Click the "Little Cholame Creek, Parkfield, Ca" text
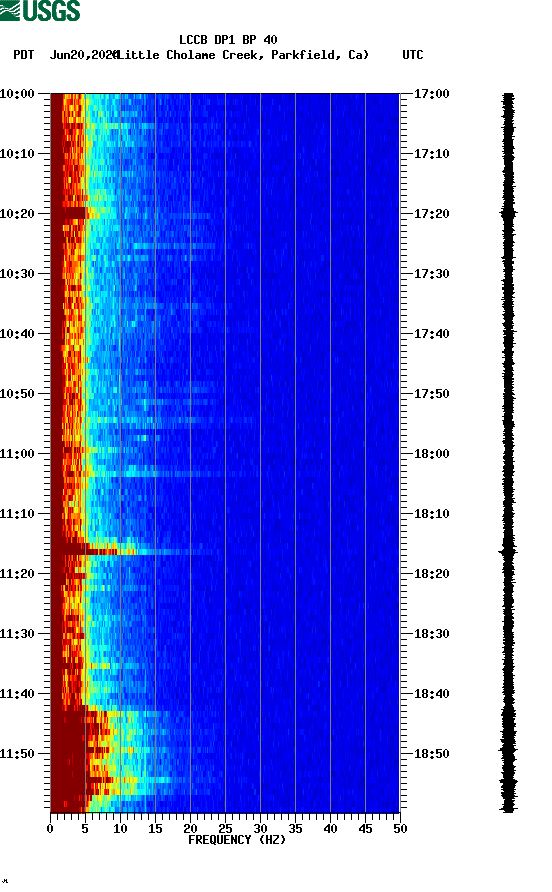This screenshot has height=892, width=552. [x=243, y=55]
